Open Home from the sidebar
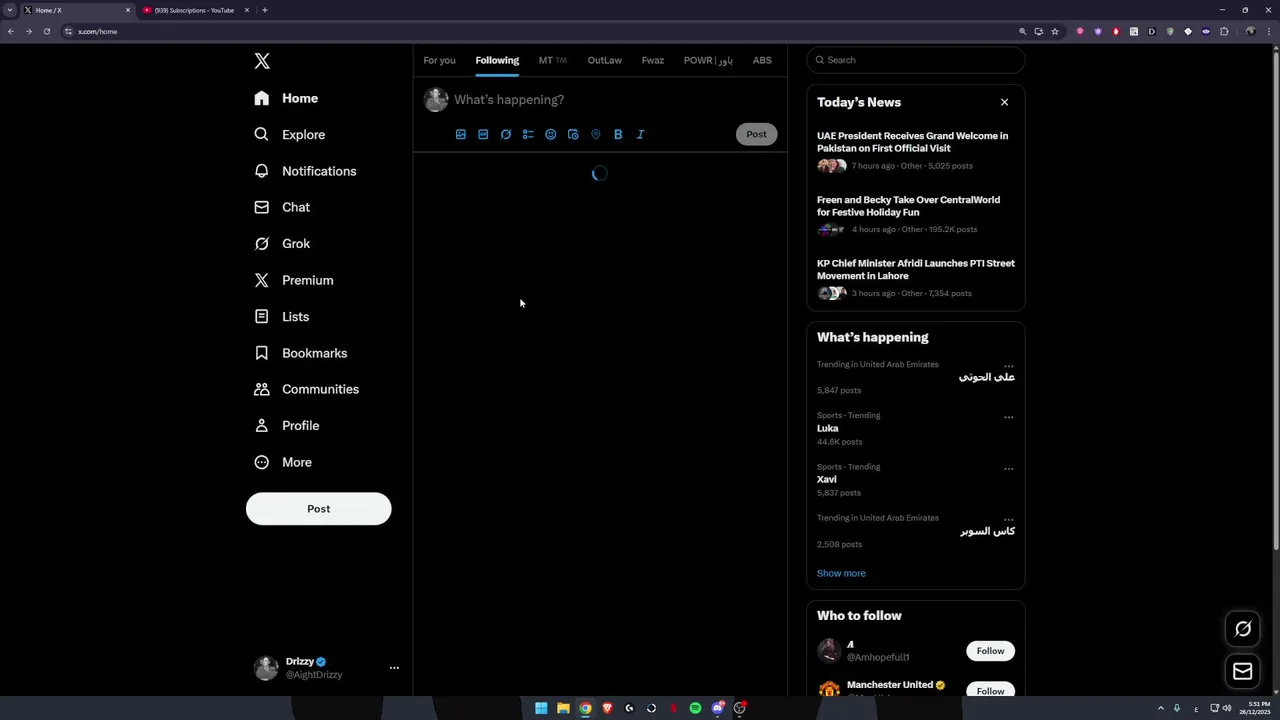1280x720 pixels. click(x=286, y=98)
